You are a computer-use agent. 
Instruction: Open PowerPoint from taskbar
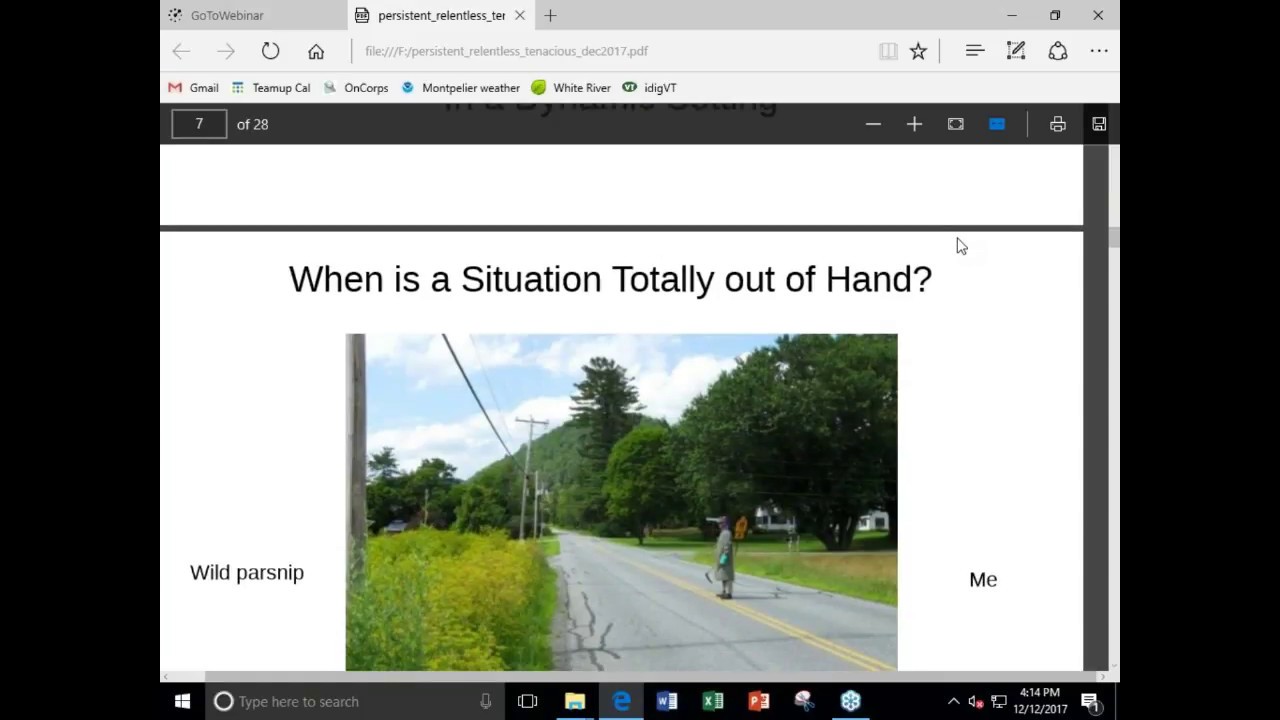[x=759, y=701]
